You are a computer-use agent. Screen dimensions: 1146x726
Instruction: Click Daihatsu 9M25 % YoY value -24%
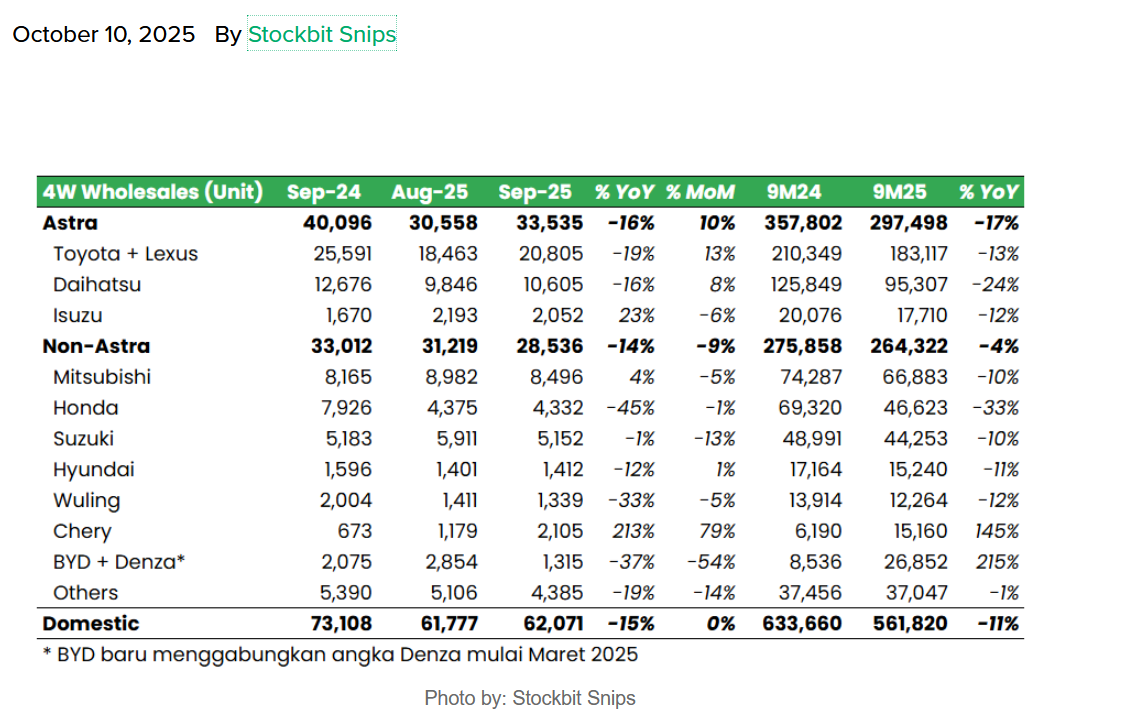point(995,284)
